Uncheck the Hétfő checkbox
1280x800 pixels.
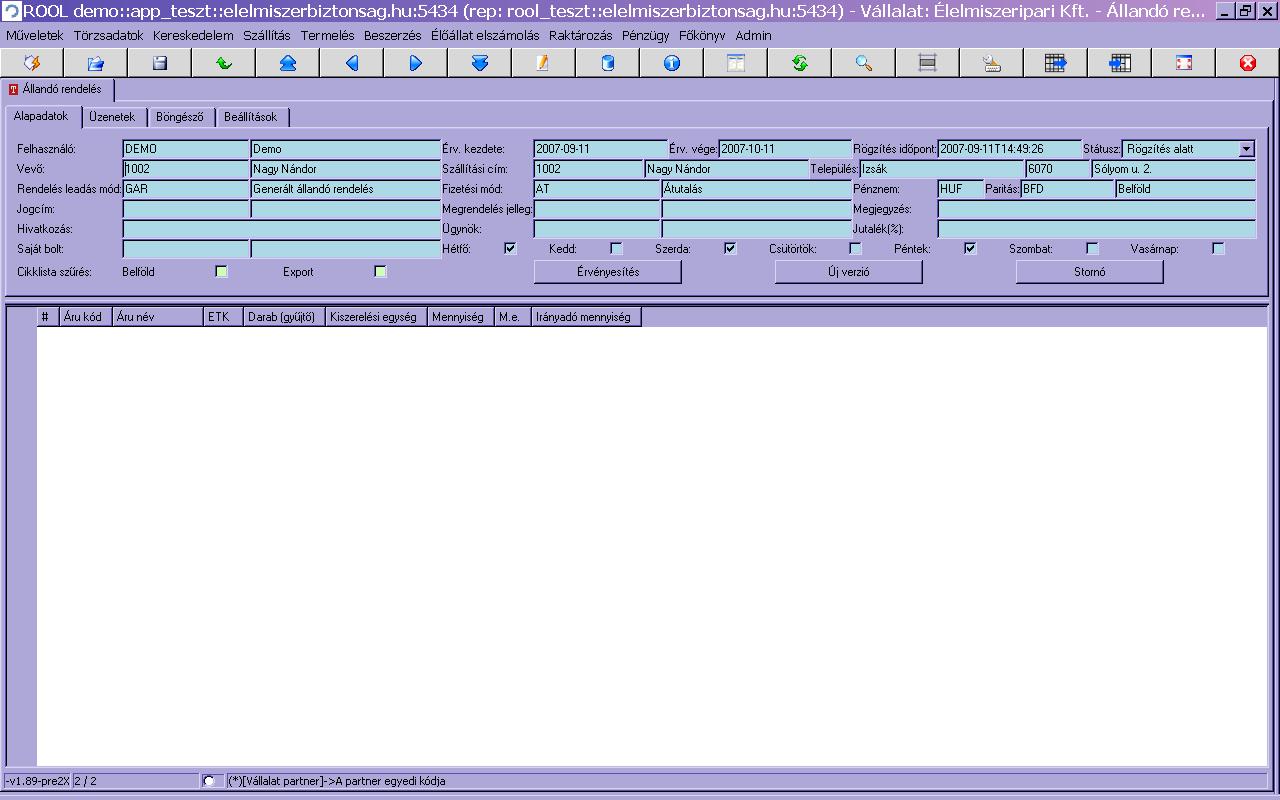511,248
